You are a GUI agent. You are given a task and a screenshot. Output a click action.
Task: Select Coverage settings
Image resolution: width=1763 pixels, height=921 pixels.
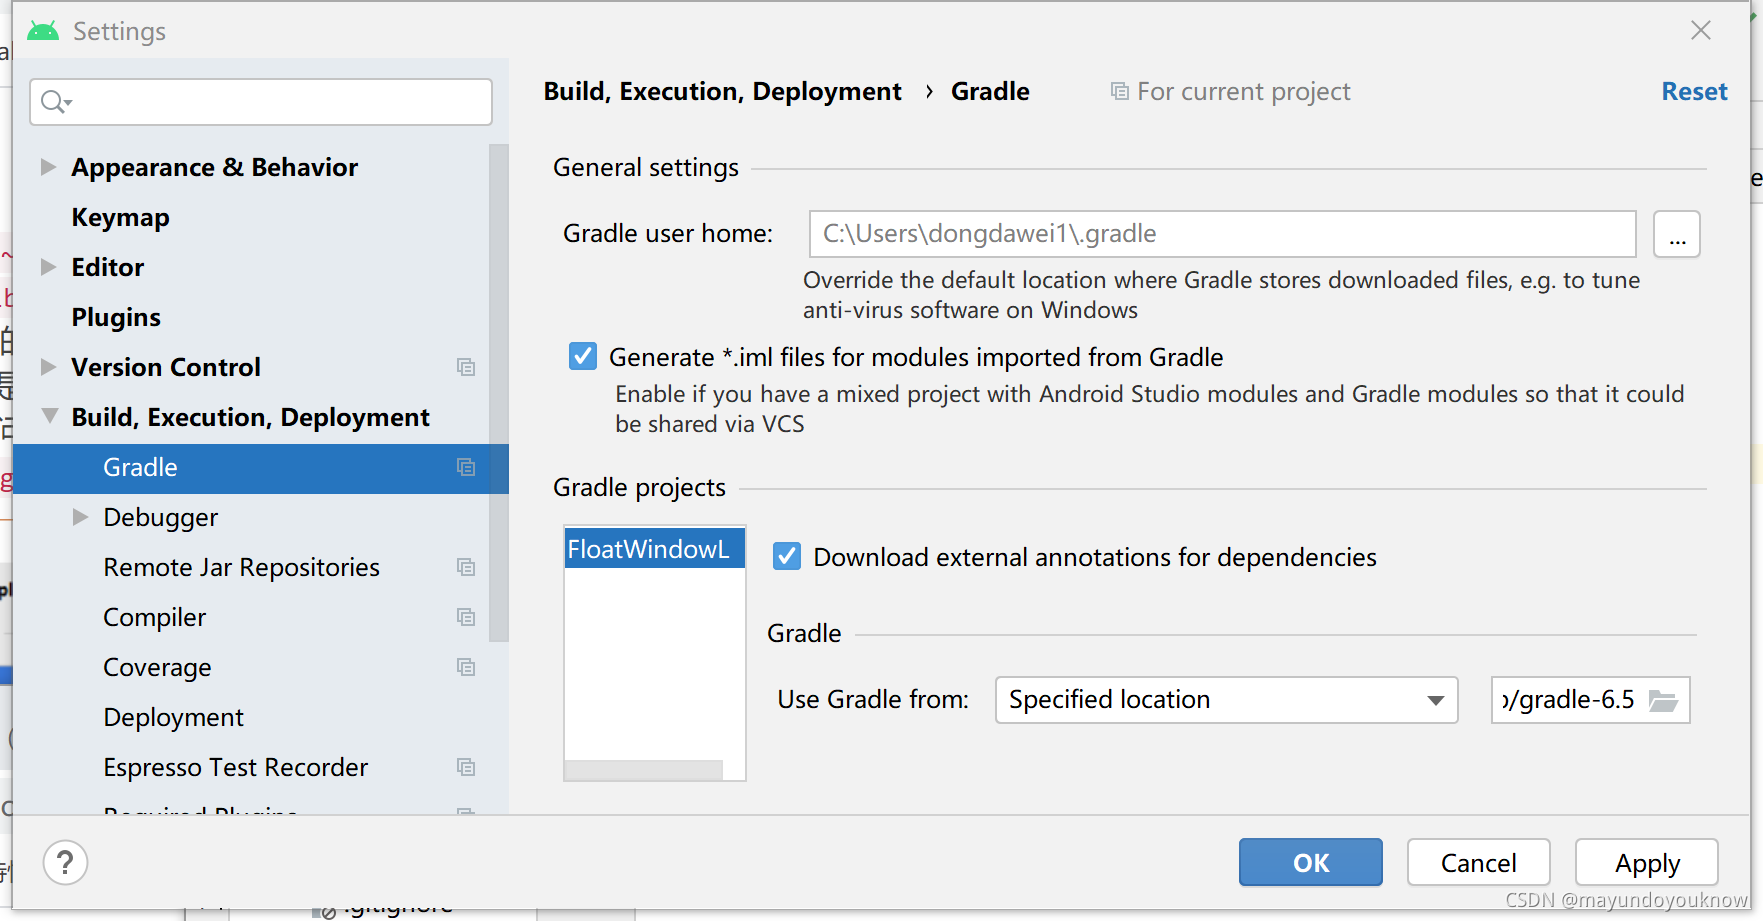click(x=157, y=667)
